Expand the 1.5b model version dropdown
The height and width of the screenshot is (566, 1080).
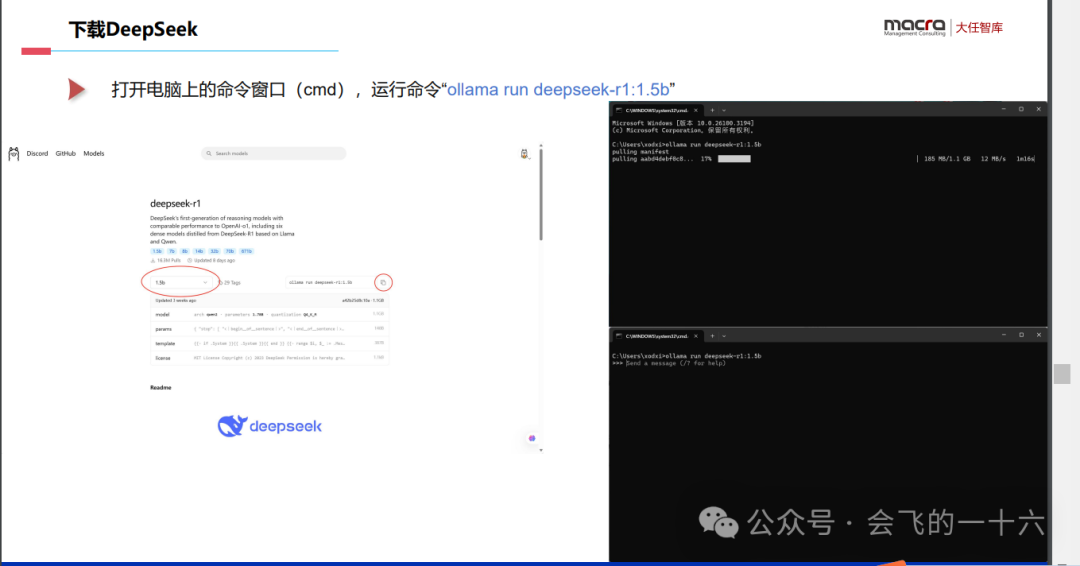181,282
